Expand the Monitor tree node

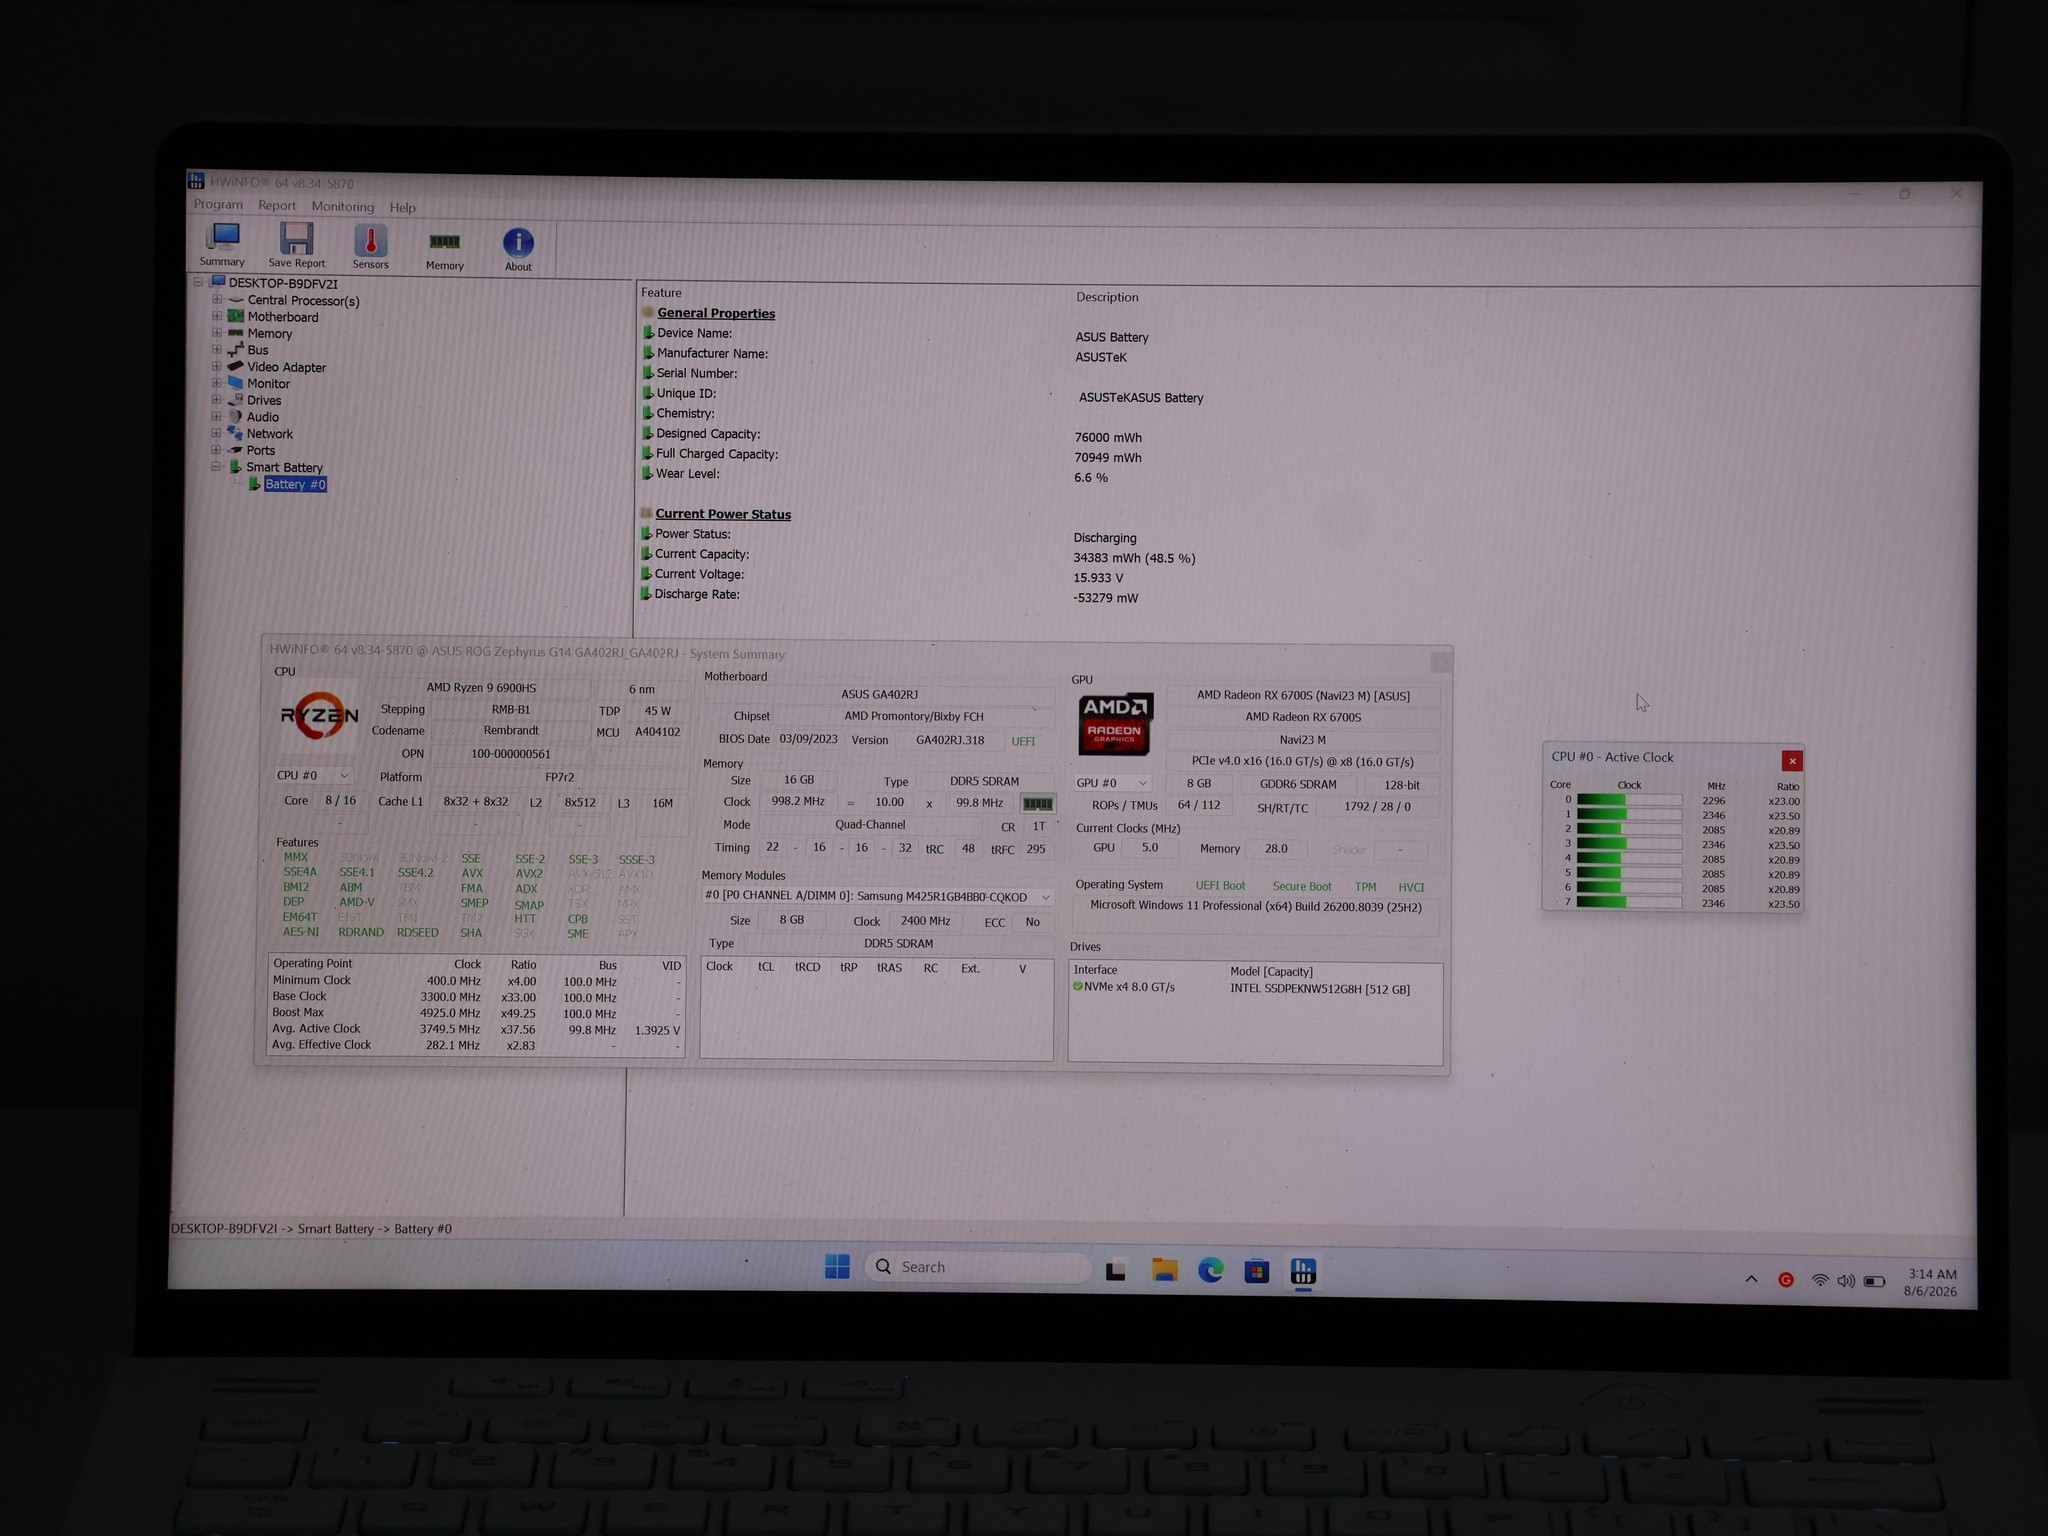(x=217, y=383)
